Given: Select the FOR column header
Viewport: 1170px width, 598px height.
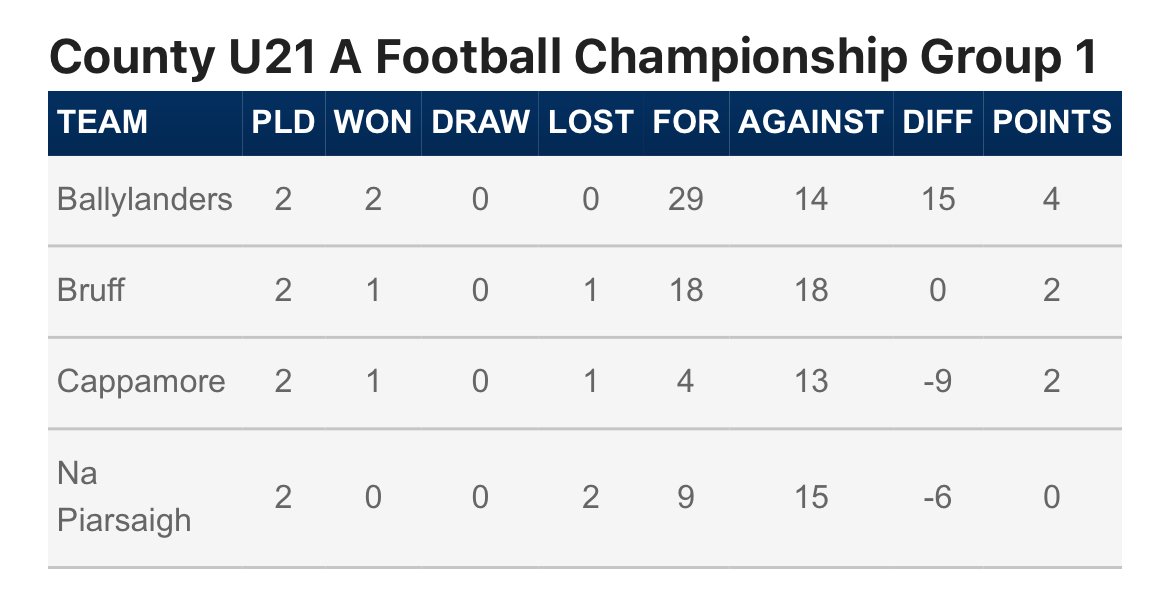Looking at the screenshot, I should click(686, 122).
